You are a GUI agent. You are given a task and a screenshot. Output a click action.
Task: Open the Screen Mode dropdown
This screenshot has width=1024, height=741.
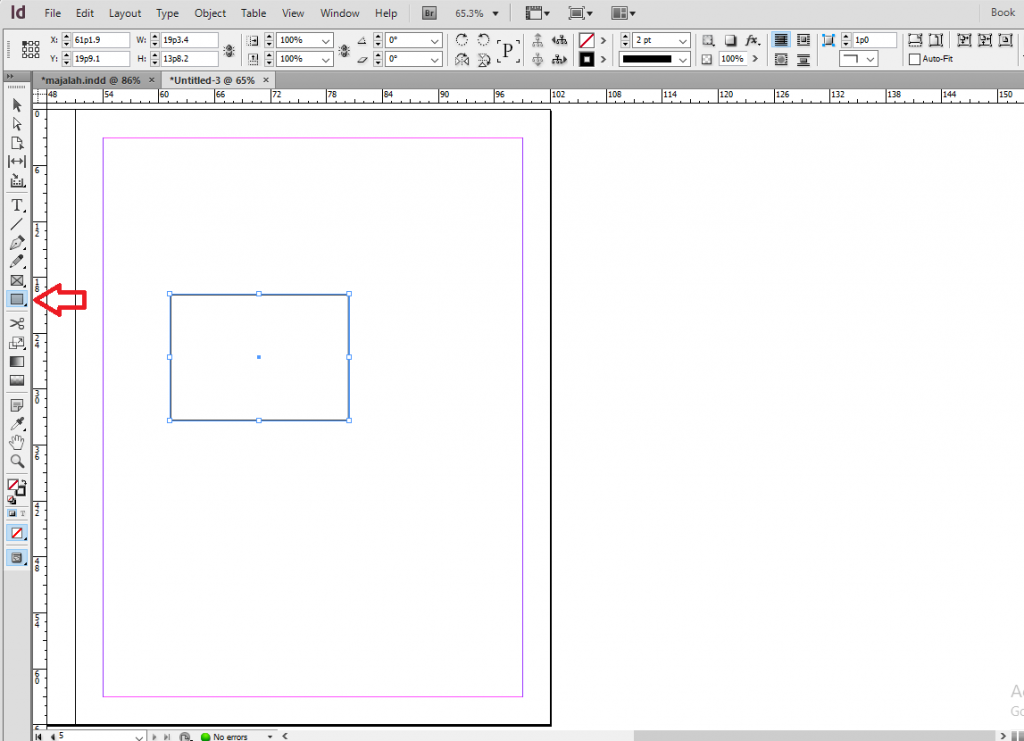click(579, 13)
